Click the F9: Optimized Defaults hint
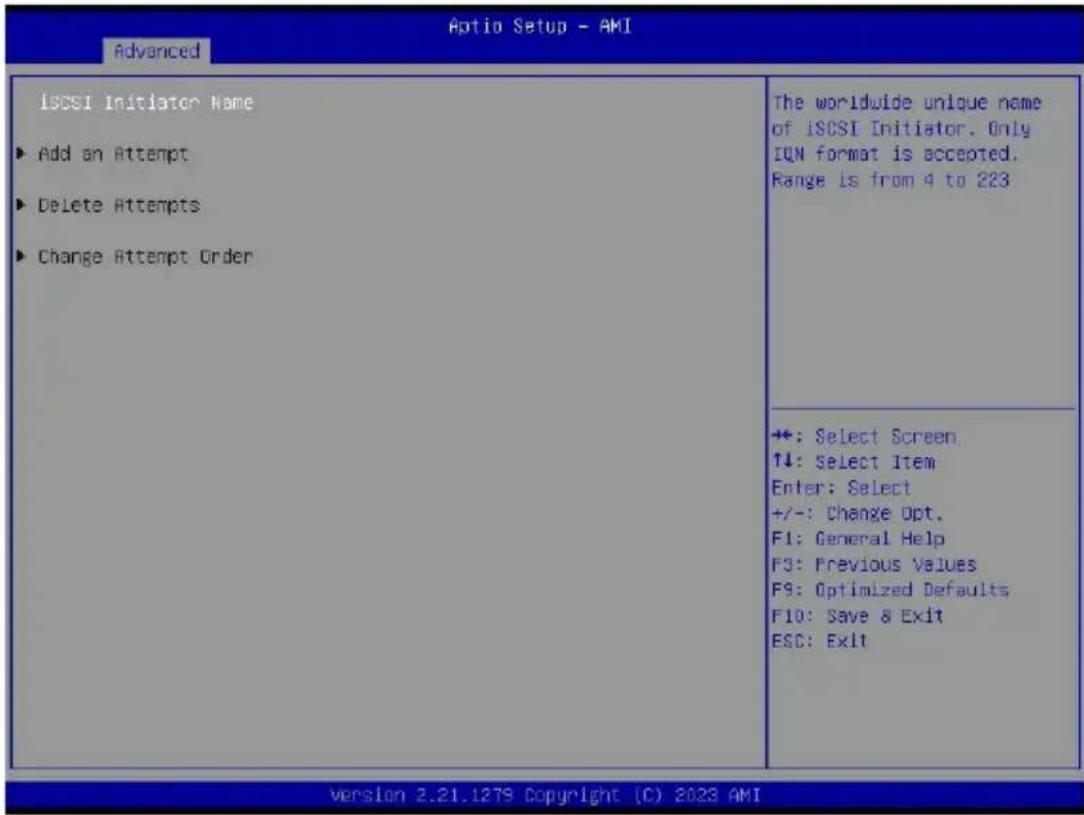The width and height of the screenshot is (1084, 815). 890,590
